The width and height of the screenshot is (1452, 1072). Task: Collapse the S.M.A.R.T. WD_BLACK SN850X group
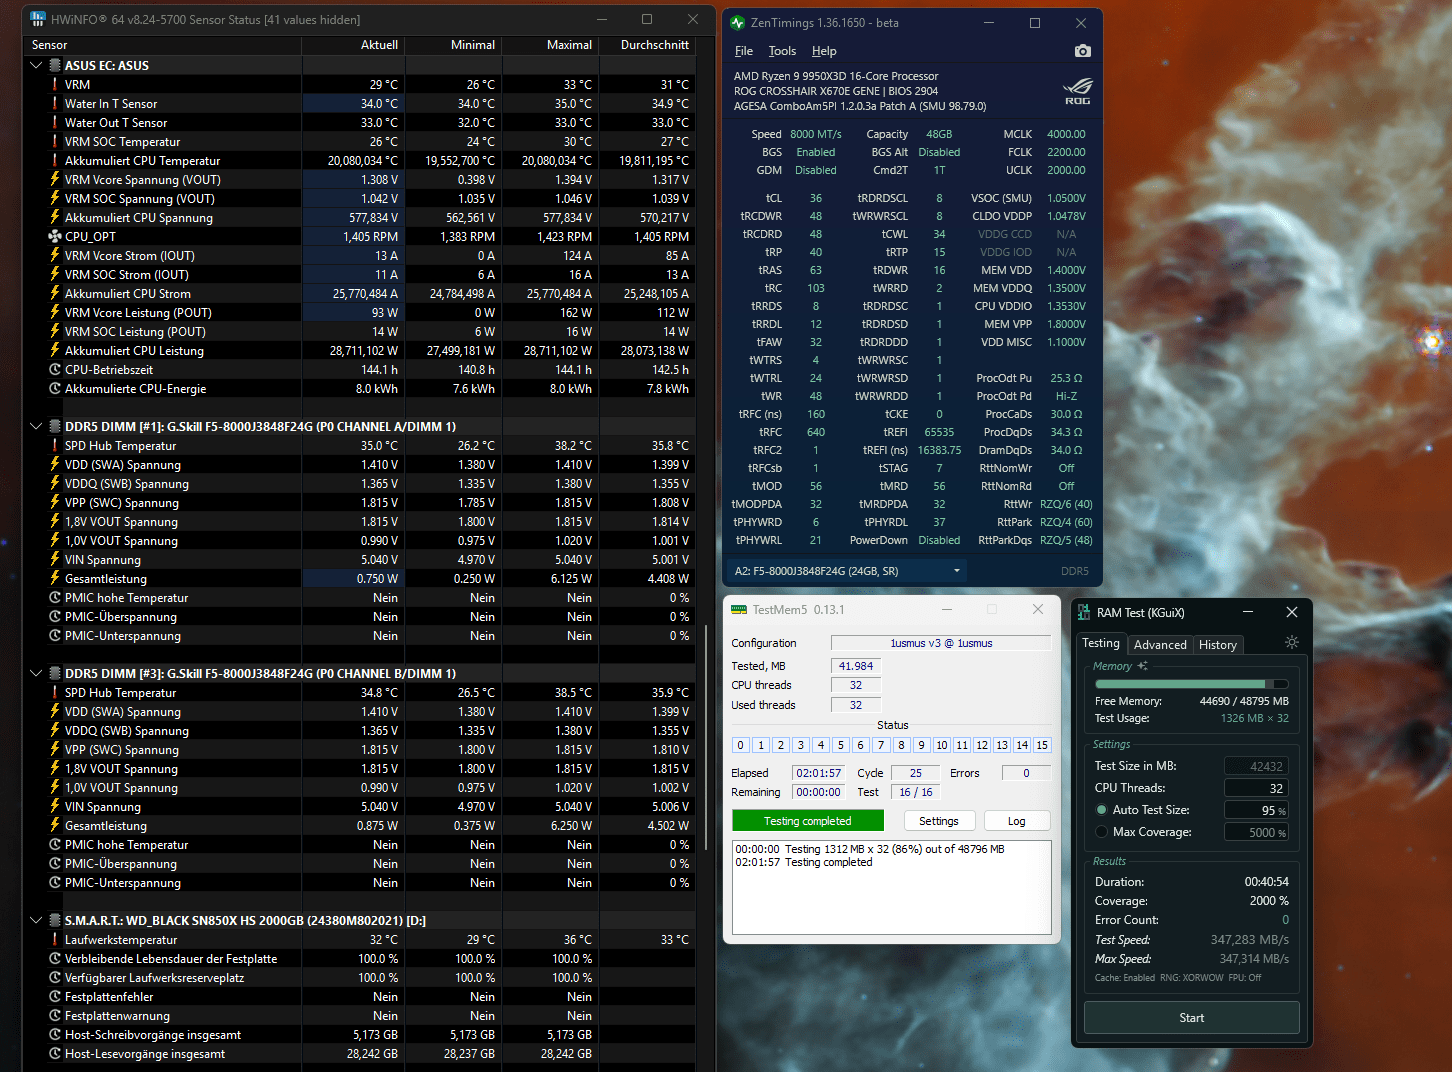pos(36,921)
